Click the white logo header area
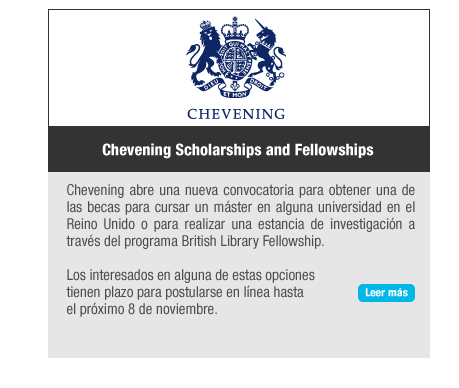Screen dimensions: 459x388 (x=239, y=68)
